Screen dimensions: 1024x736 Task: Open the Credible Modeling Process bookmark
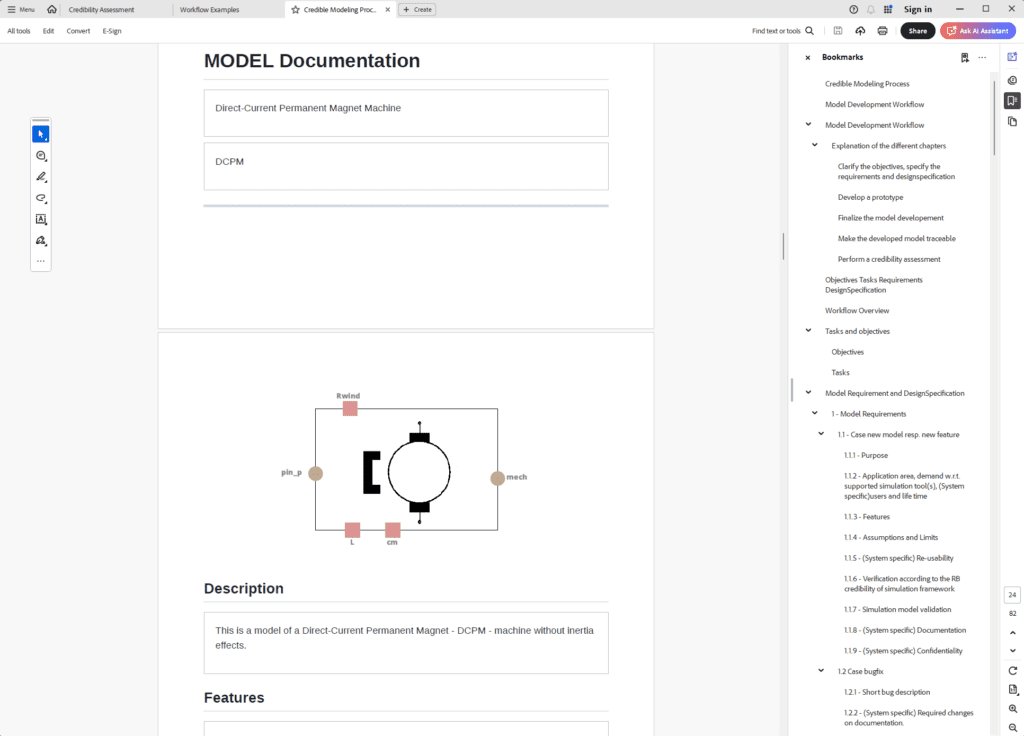(867, 84)
